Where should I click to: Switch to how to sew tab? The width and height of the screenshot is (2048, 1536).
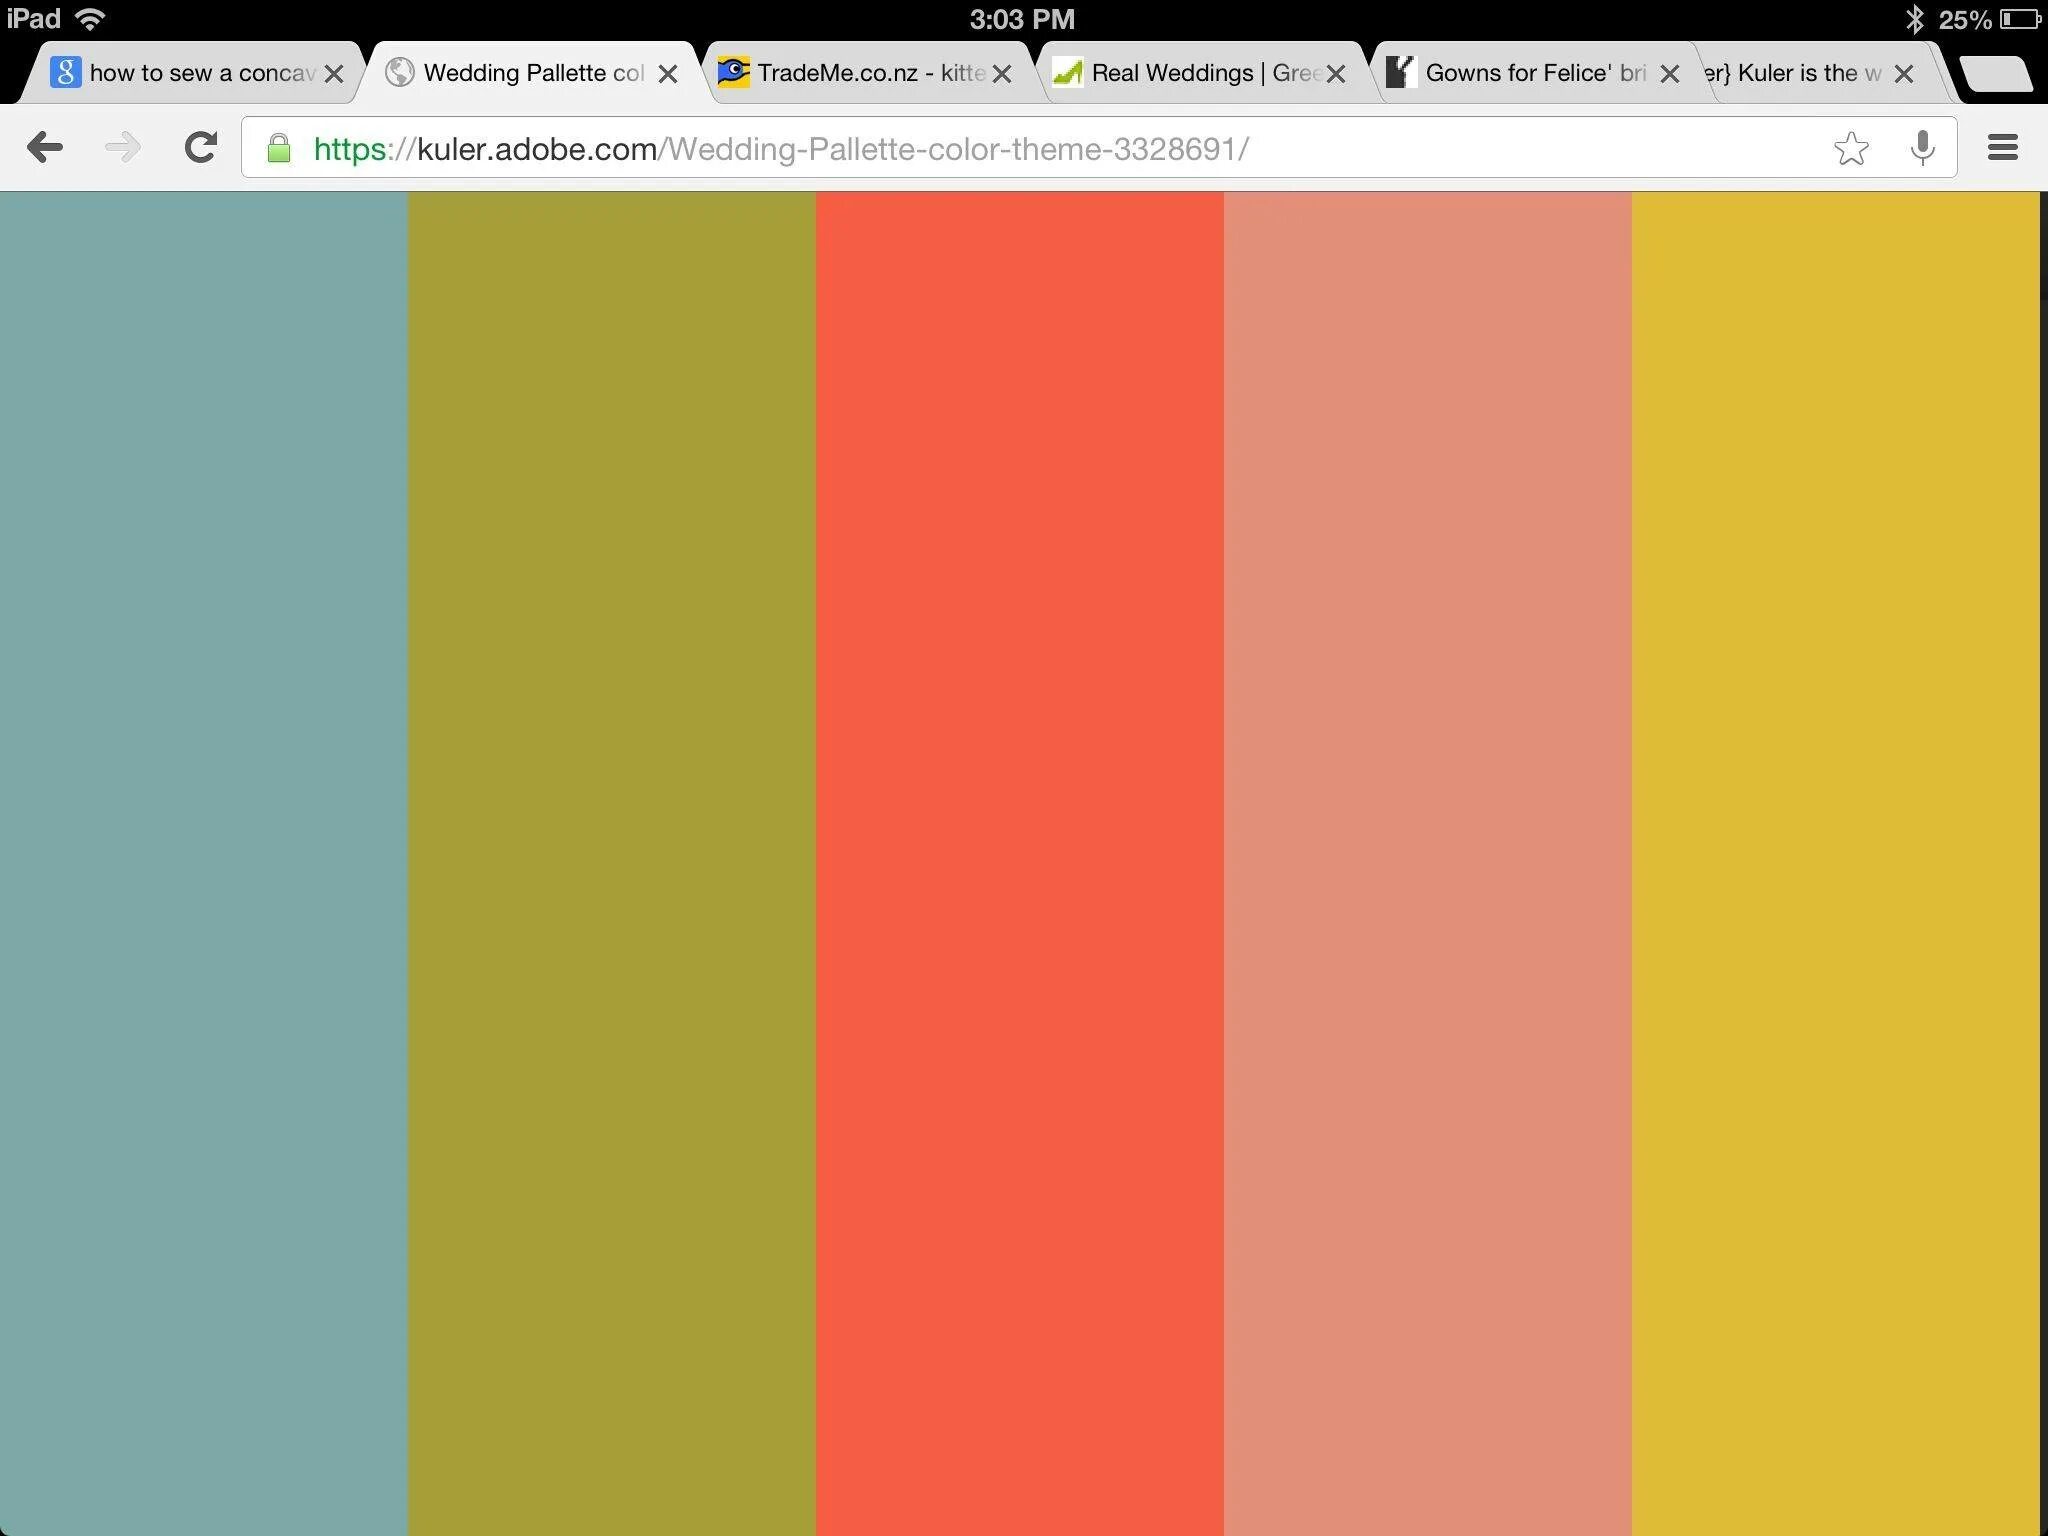(x=200, y=73)
